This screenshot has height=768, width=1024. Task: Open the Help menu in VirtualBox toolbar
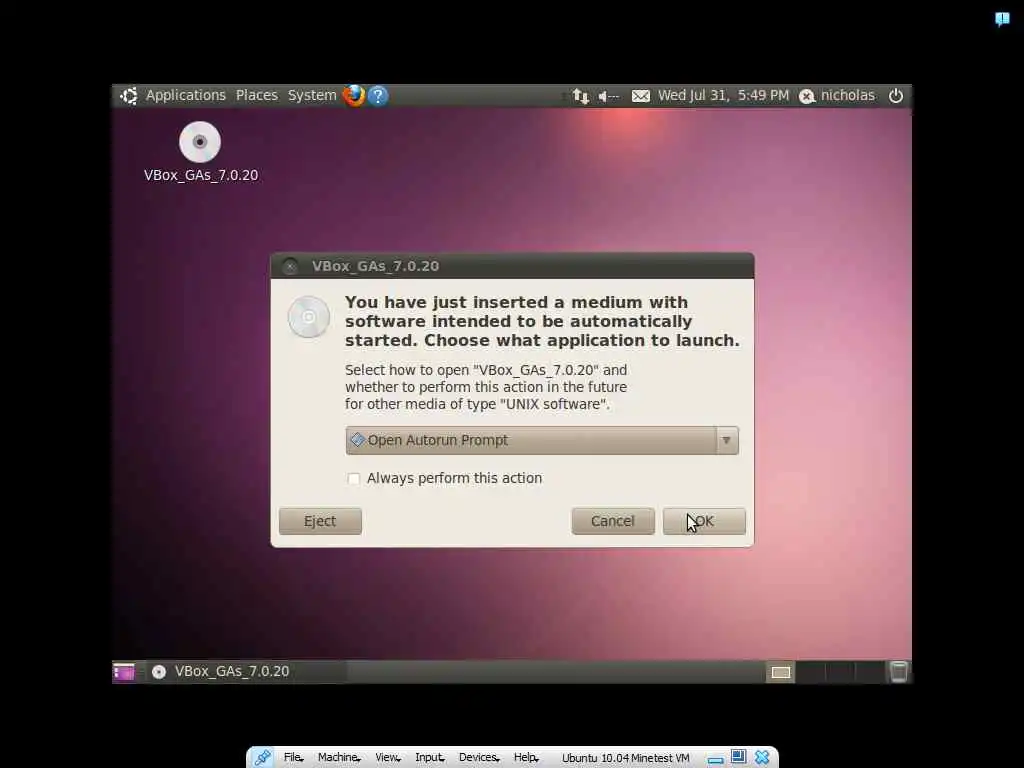click(526, 758)
